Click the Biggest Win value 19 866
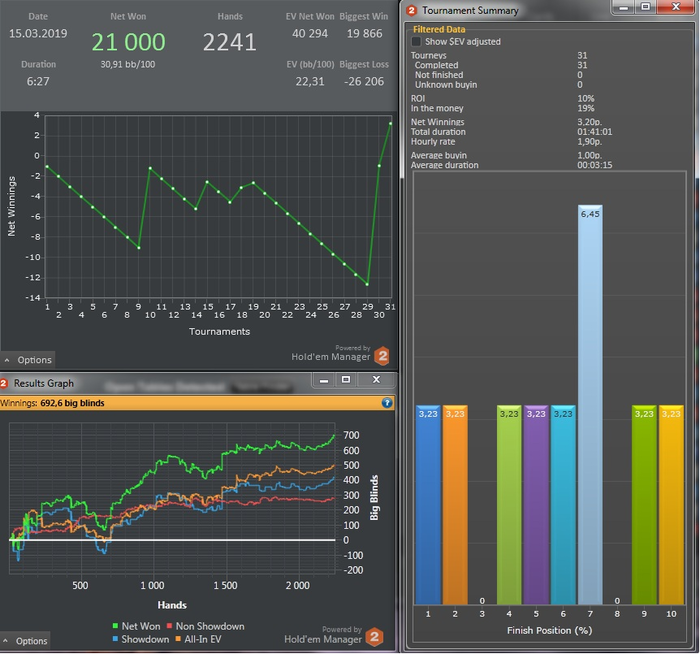Image resolution: width=700 pixels, height=654 pixels. pos(364,33)
